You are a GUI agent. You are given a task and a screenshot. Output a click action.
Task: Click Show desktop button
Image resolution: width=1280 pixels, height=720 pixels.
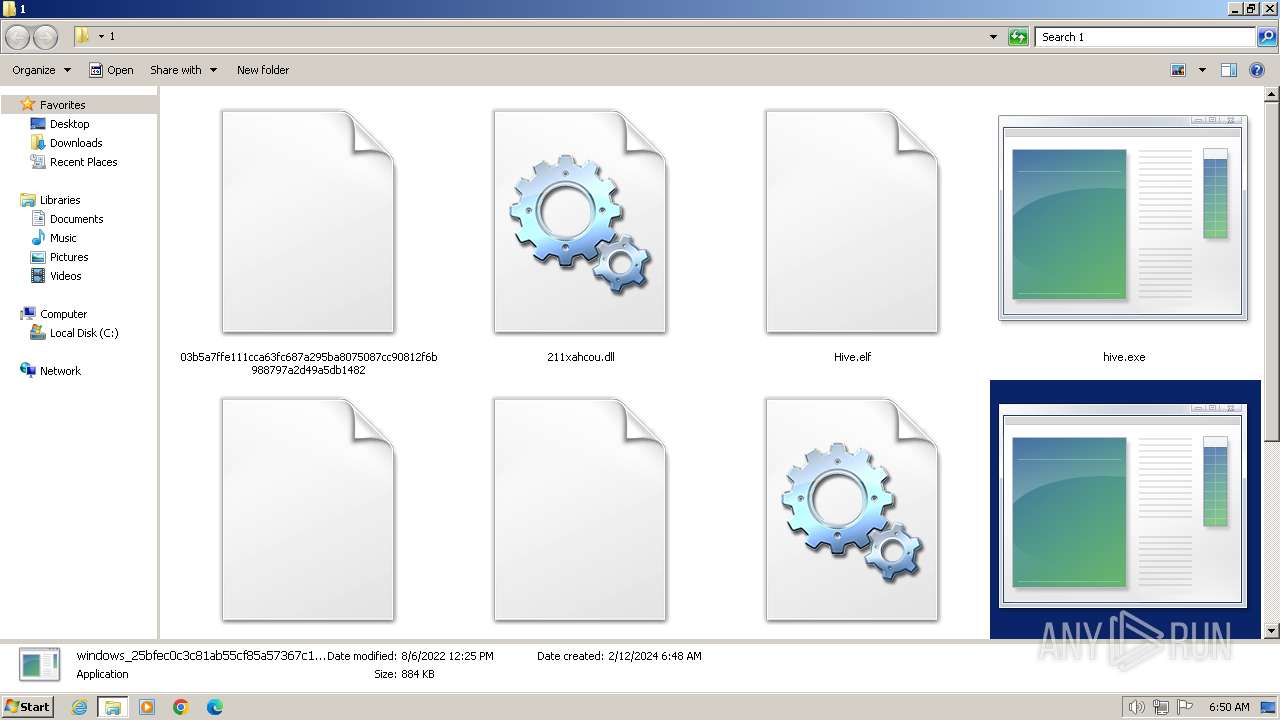(x=1268, y=707)
